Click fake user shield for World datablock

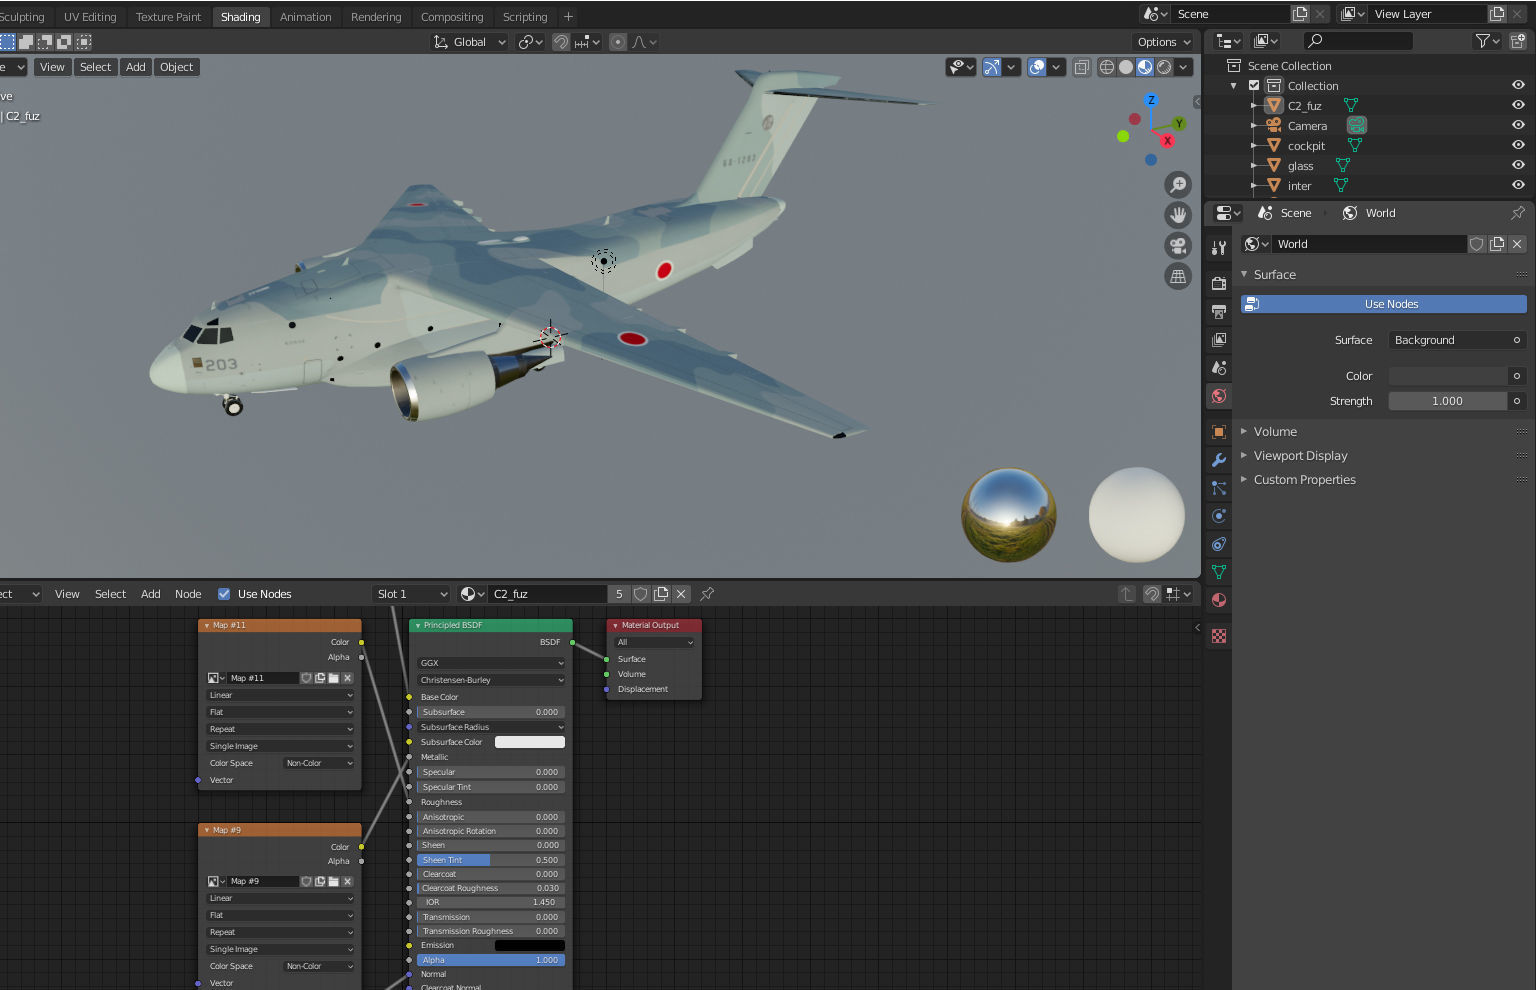click(x=1476, y=244)
